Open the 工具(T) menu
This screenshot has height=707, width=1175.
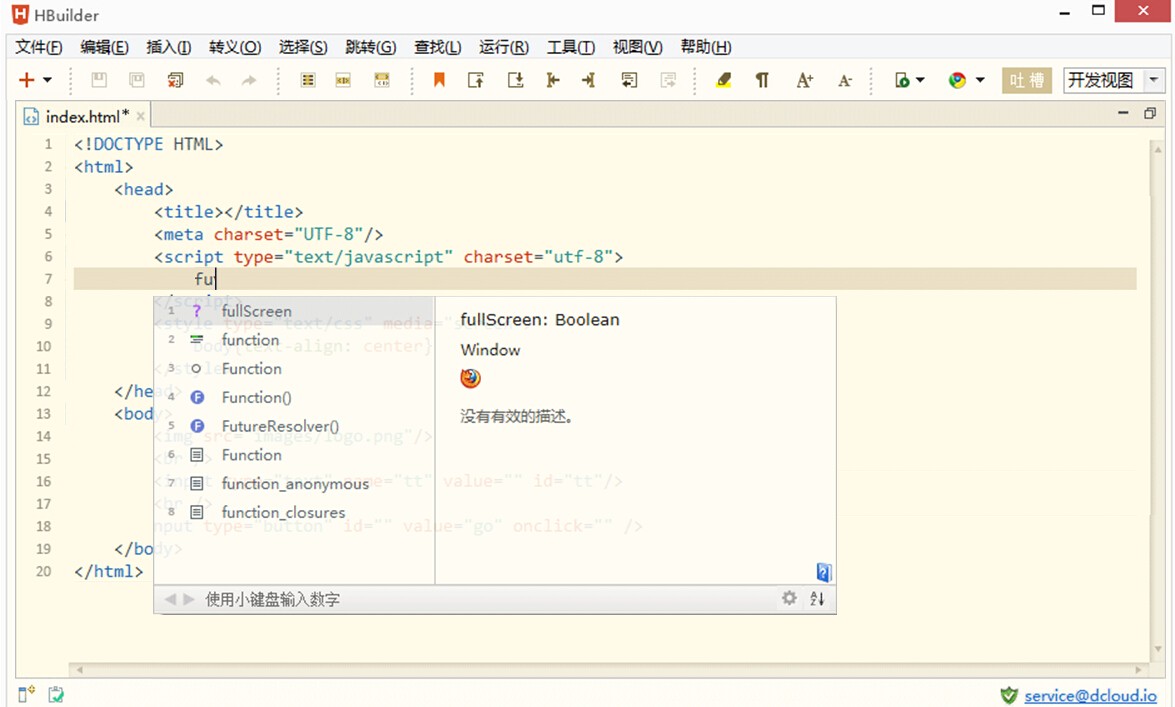tap(570, 46)
